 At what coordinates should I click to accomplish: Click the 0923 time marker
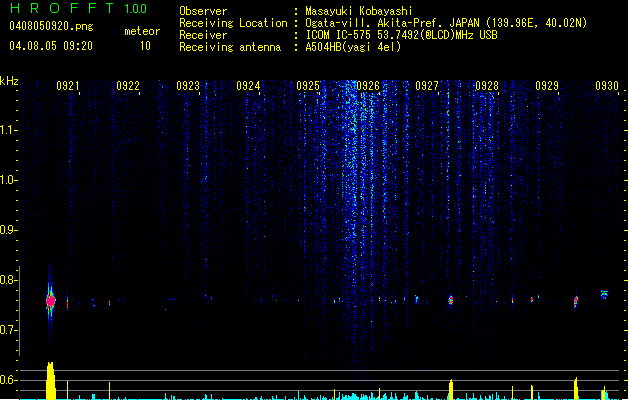coord(188,86)
